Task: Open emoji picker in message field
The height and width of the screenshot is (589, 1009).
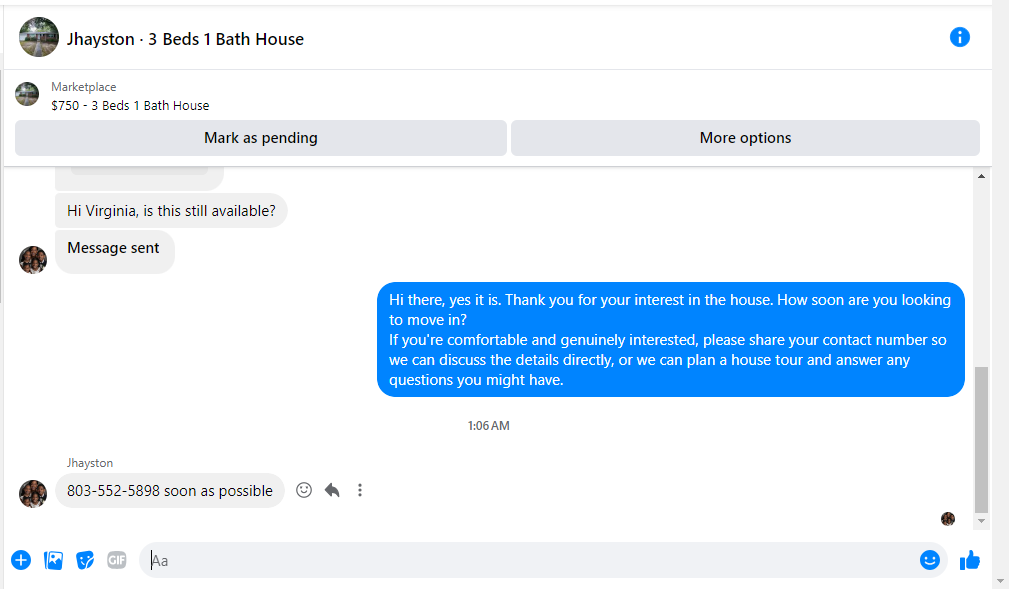Action: [929, 560]
